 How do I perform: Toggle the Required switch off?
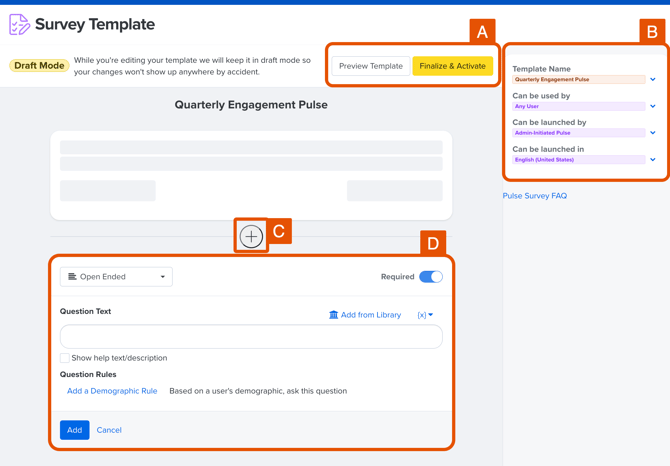(431, 277)
